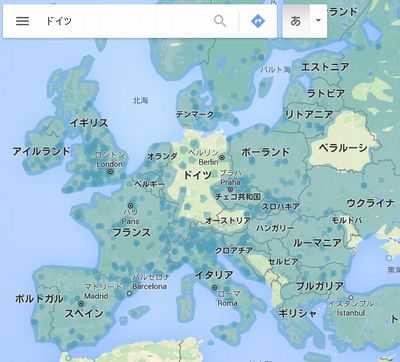Select the イタリア country label
The height and width of the screenshot is (362, 400).
coord(214,275)
